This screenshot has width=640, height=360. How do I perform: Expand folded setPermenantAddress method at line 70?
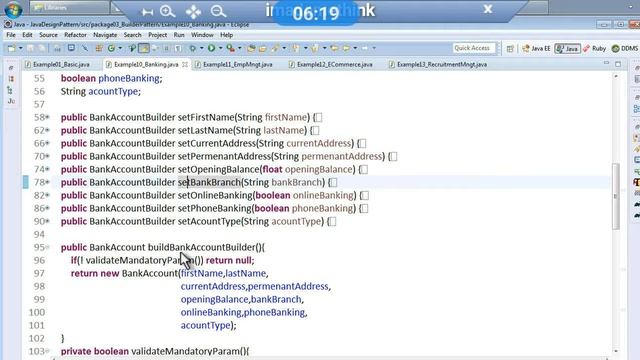[47, 157]
